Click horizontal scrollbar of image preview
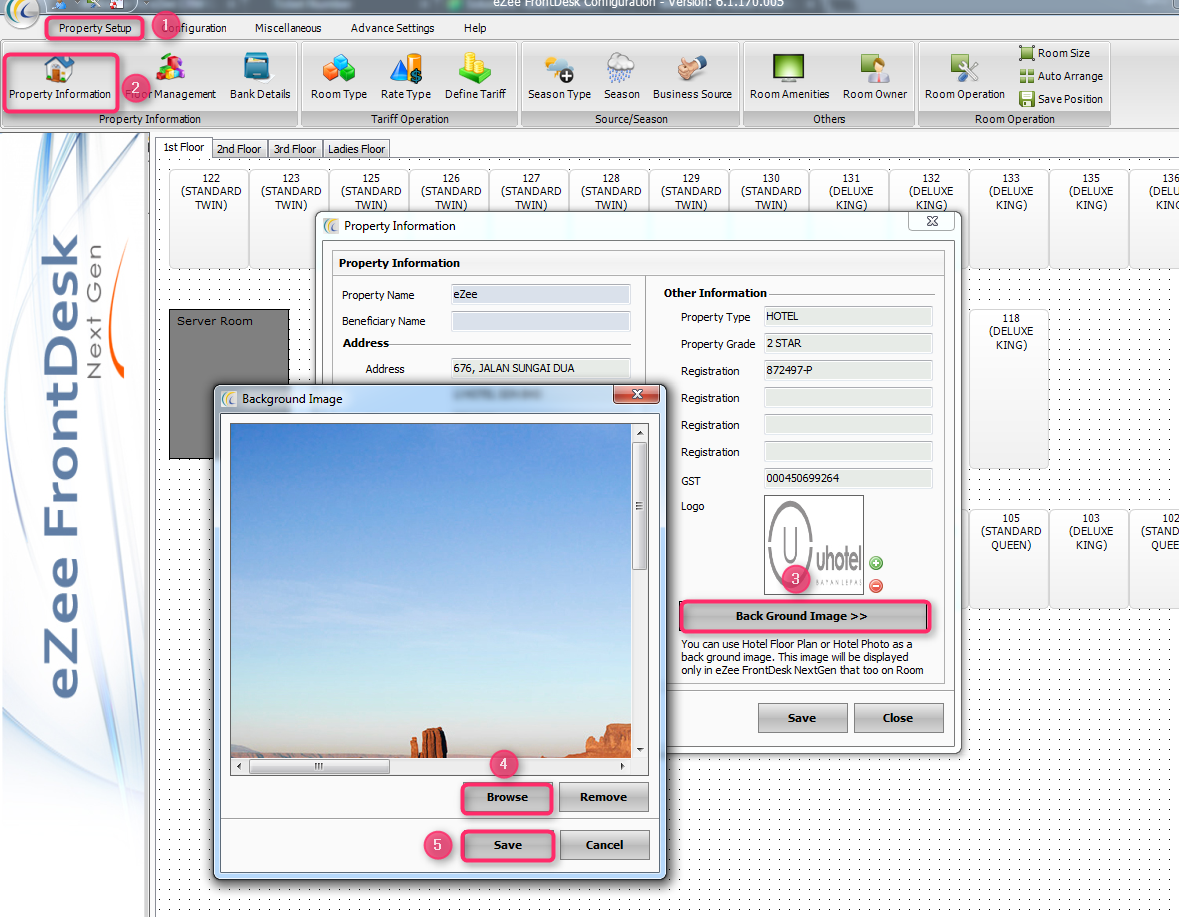This screenshot has height=917, width=1179. point(319,767)
